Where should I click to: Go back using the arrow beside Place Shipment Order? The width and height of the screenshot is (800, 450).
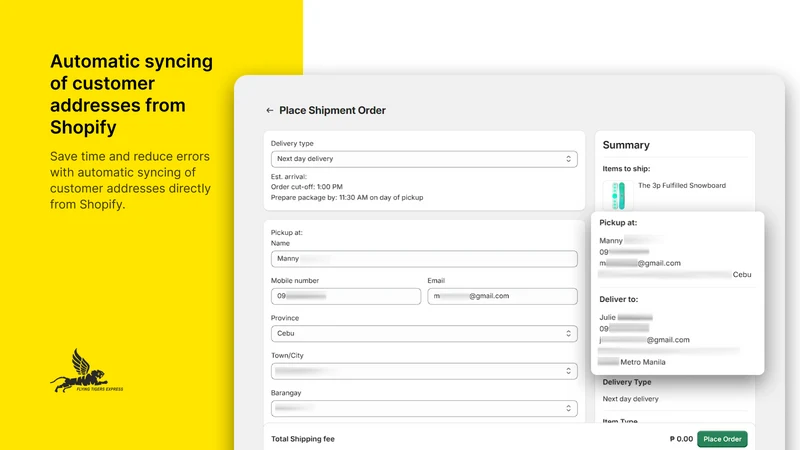click(269, 110)
